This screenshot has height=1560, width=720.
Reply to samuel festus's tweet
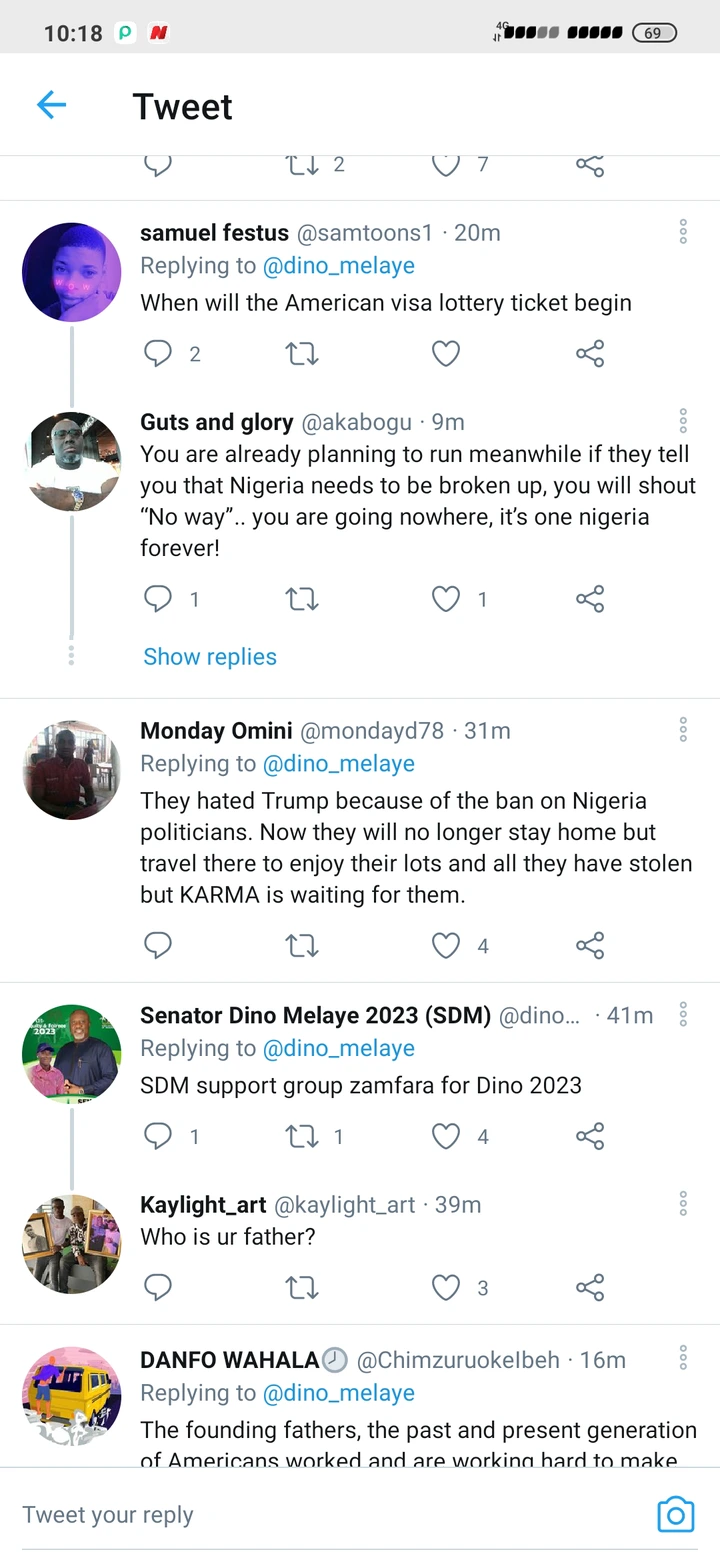coord(158,353)
